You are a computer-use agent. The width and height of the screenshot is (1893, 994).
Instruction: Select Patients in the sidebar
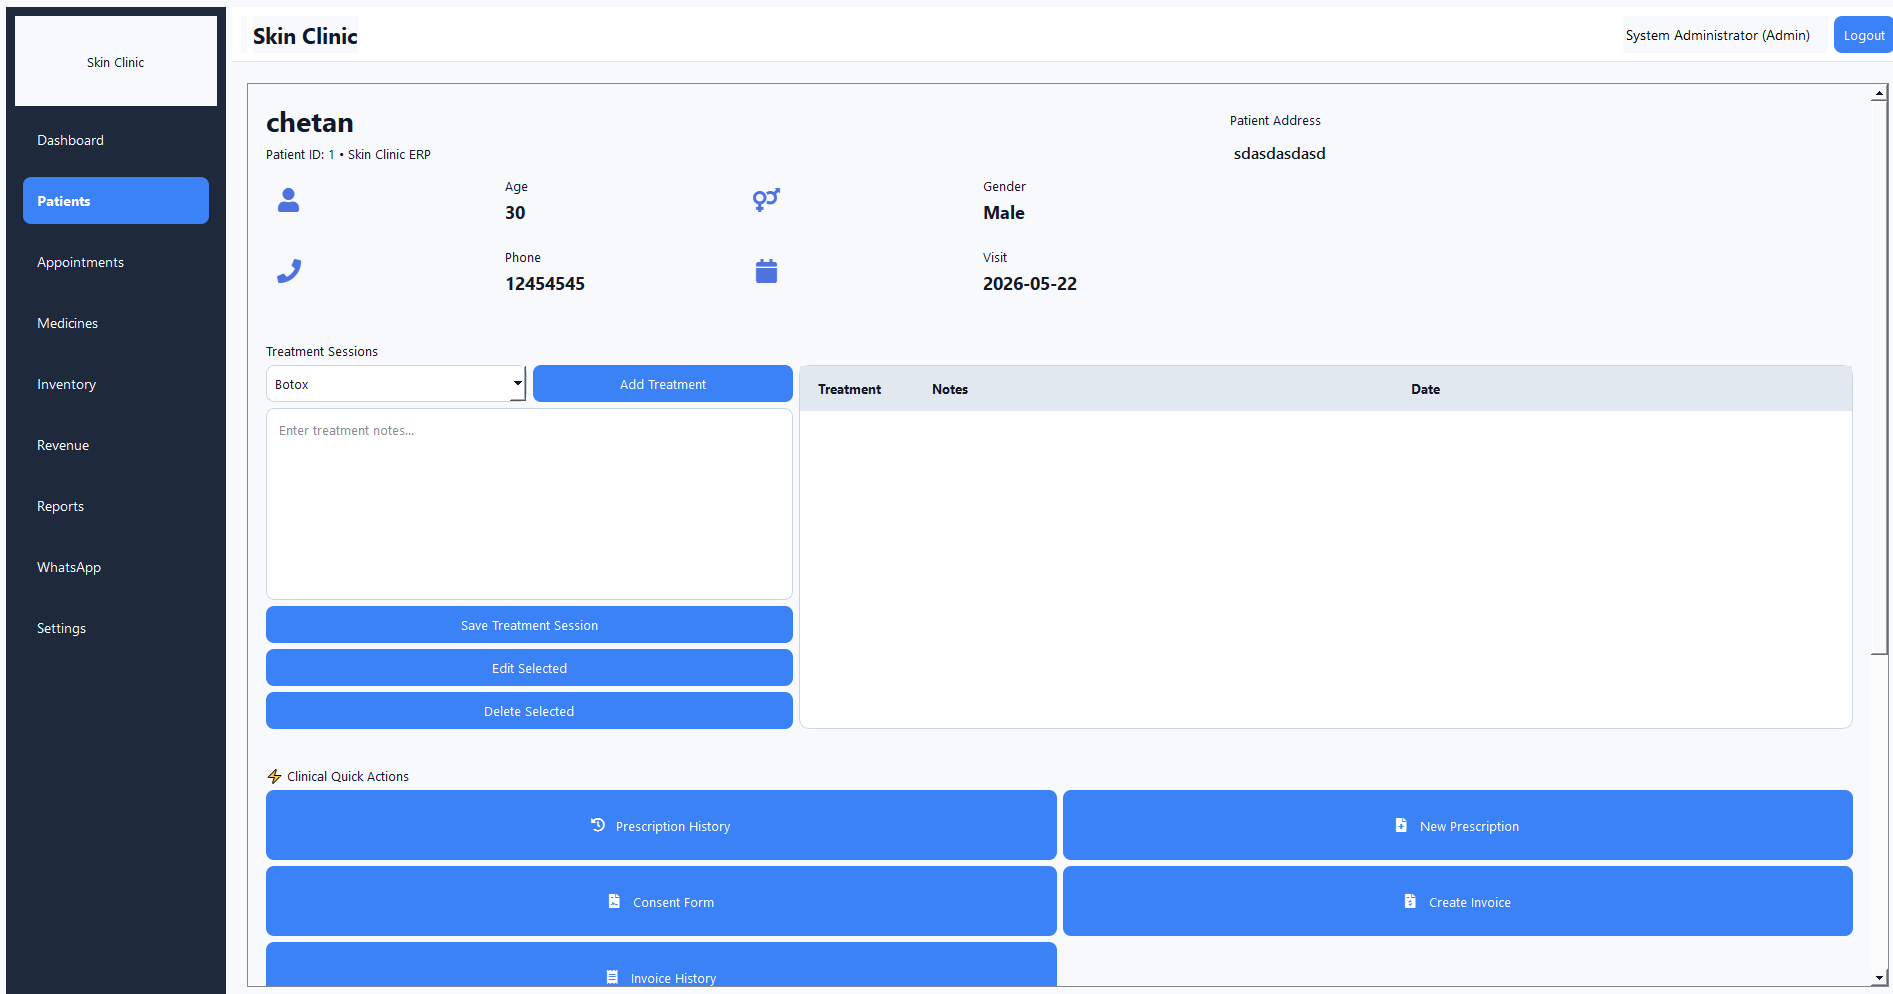coord(116,201)
